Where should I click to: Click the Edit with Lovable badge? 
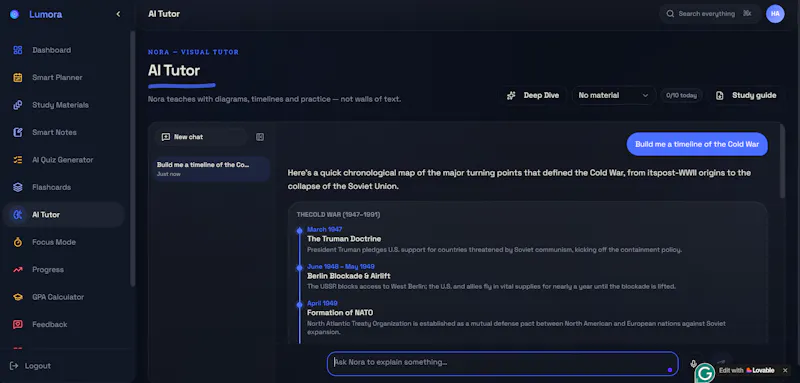click(746, 370)
